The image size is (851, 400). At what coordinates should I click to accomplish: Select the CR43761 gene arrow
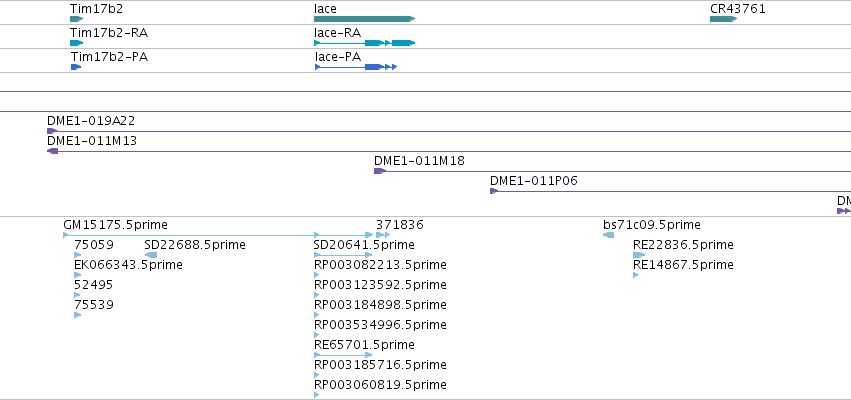pos(723,19)
